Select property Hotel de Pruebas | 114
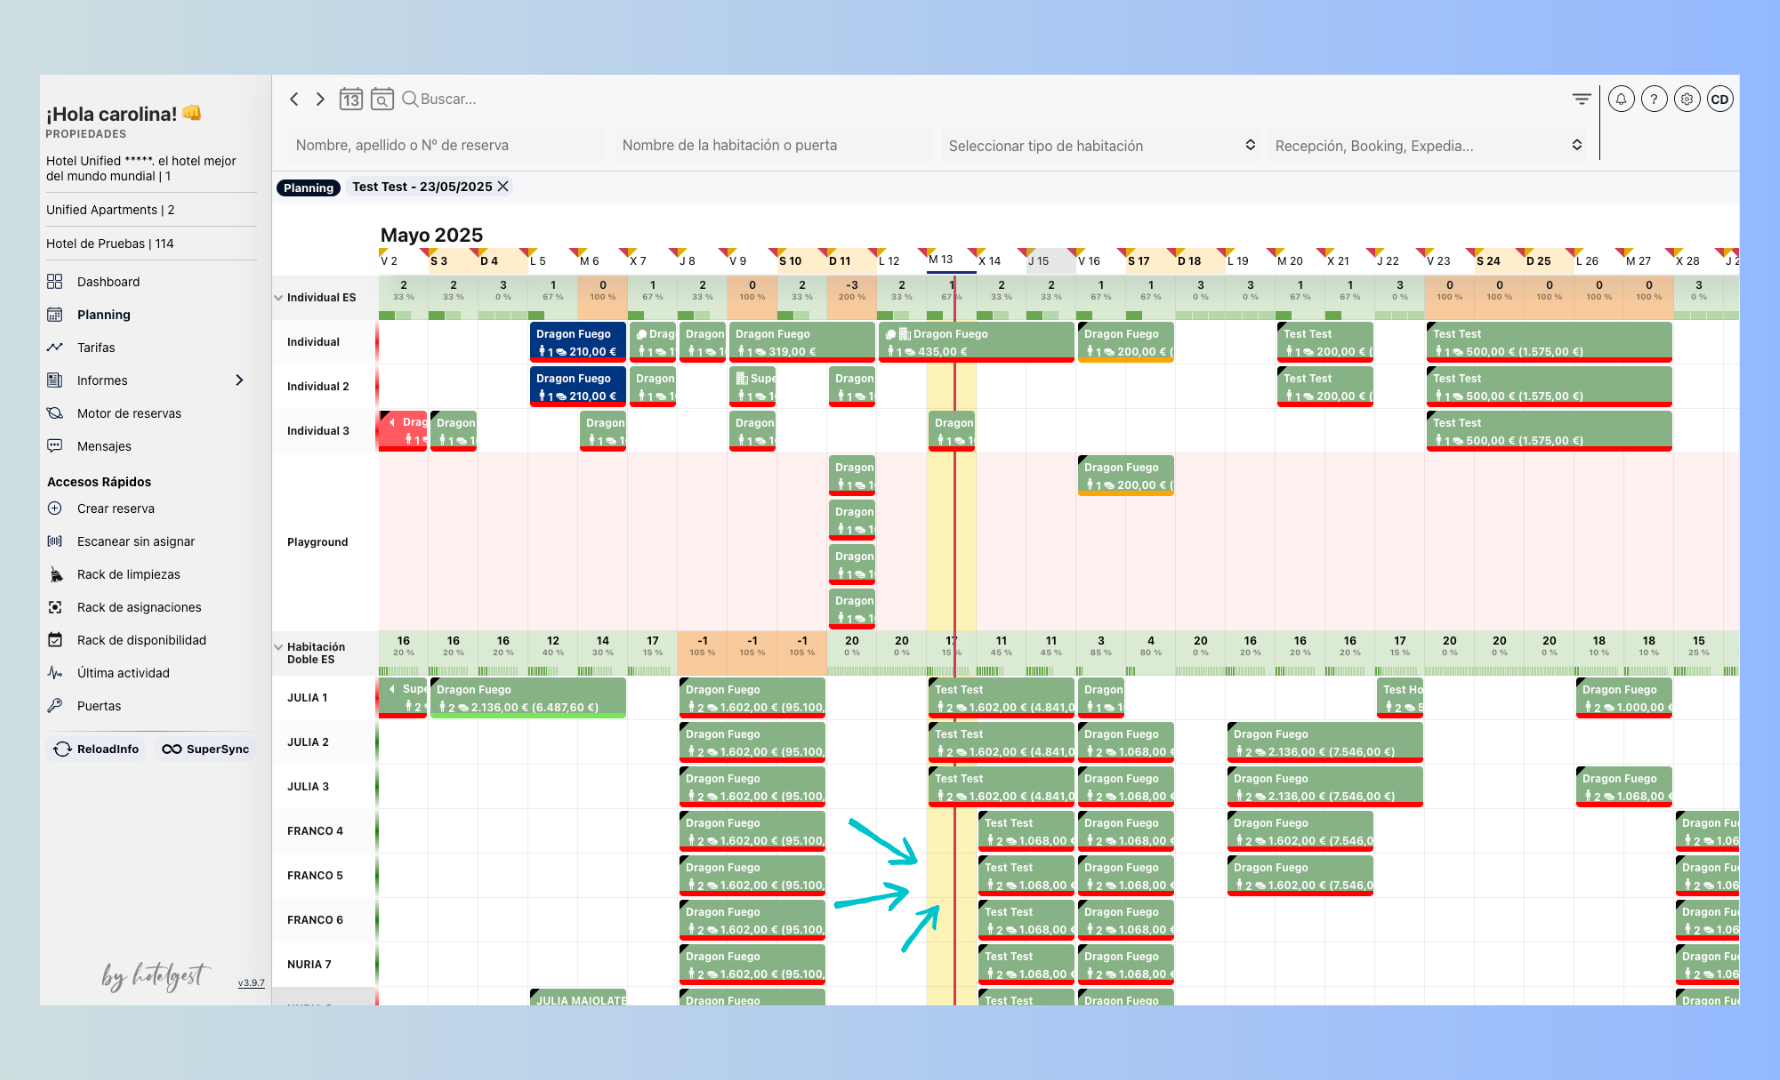 tap(110, 244)
